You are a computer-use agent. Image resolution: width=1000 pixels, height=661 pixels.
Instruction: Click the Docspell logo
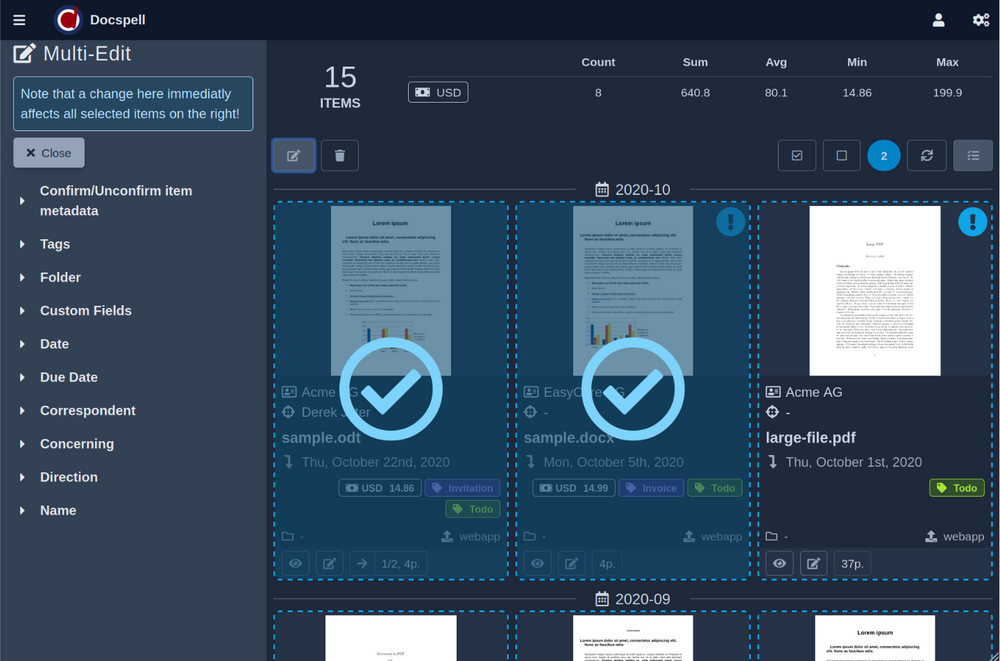point(69,20)
